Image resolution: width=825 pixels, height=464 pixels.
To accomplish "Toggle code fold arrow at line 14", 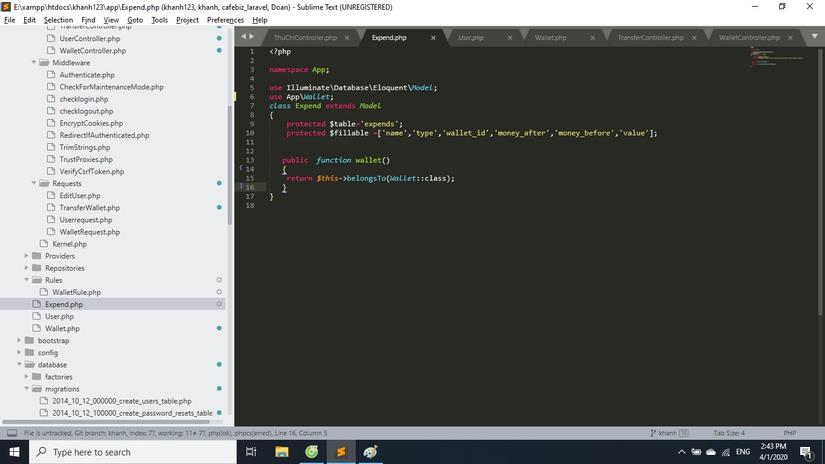I will pos(241,168).
